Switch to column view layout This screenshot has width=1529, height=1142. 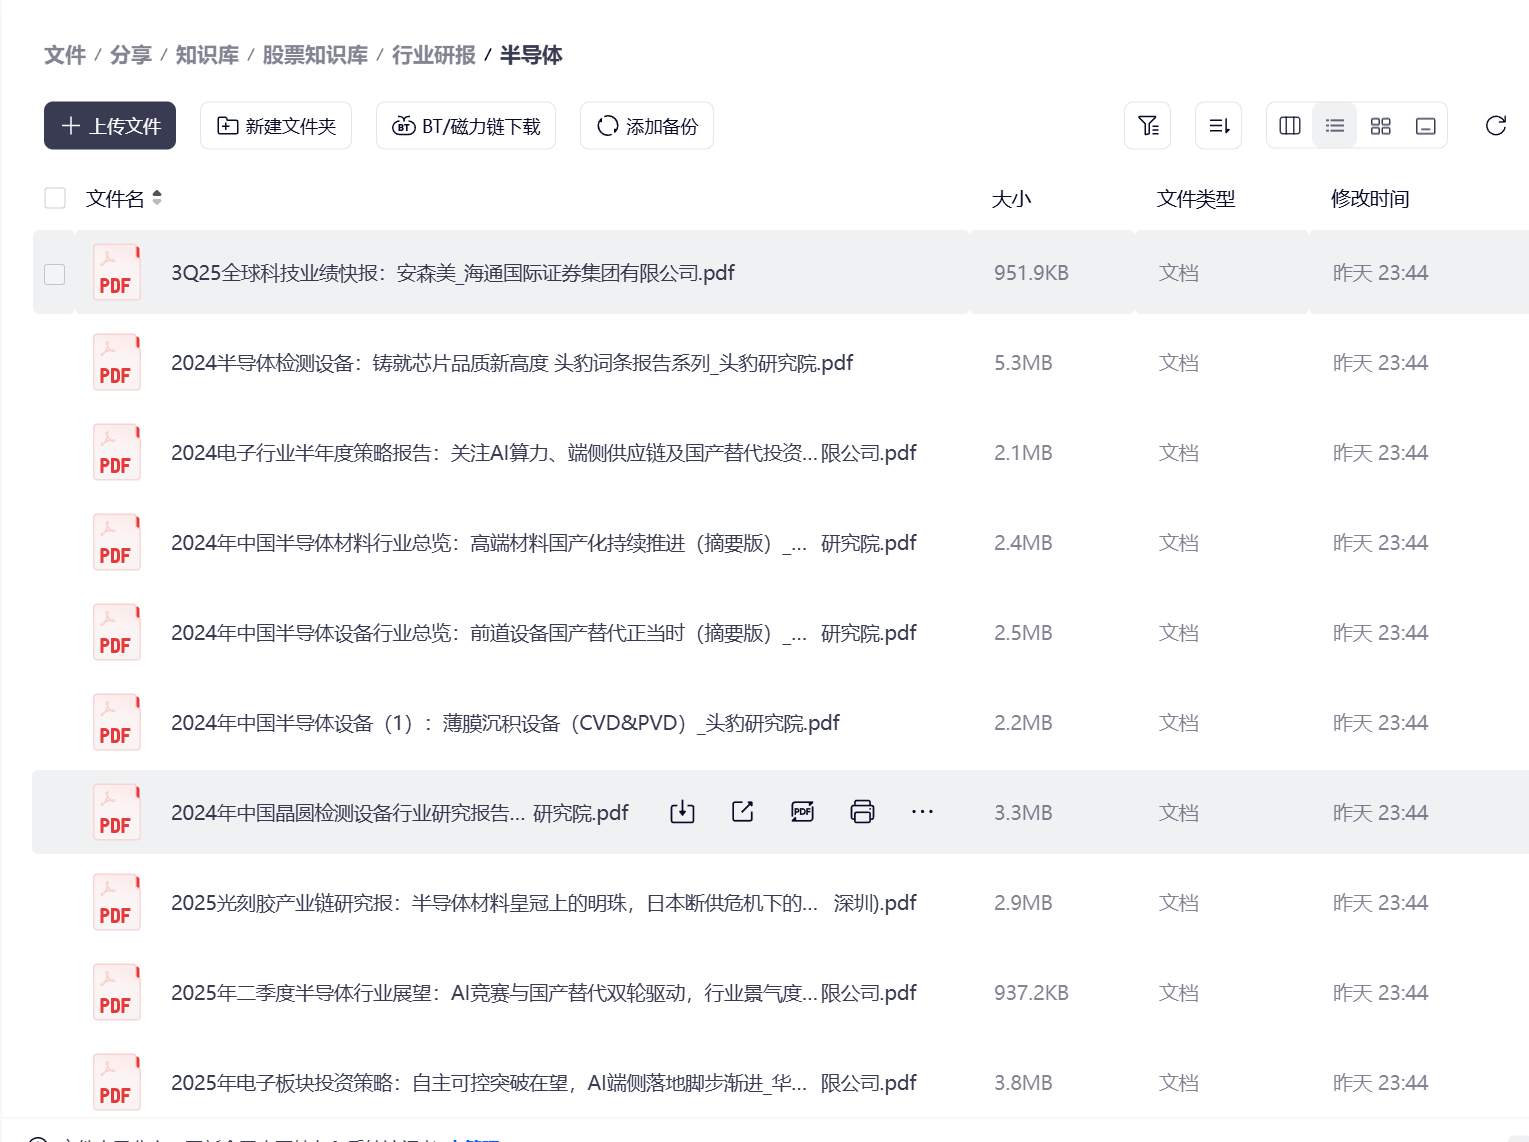[x=1290, y=126]
